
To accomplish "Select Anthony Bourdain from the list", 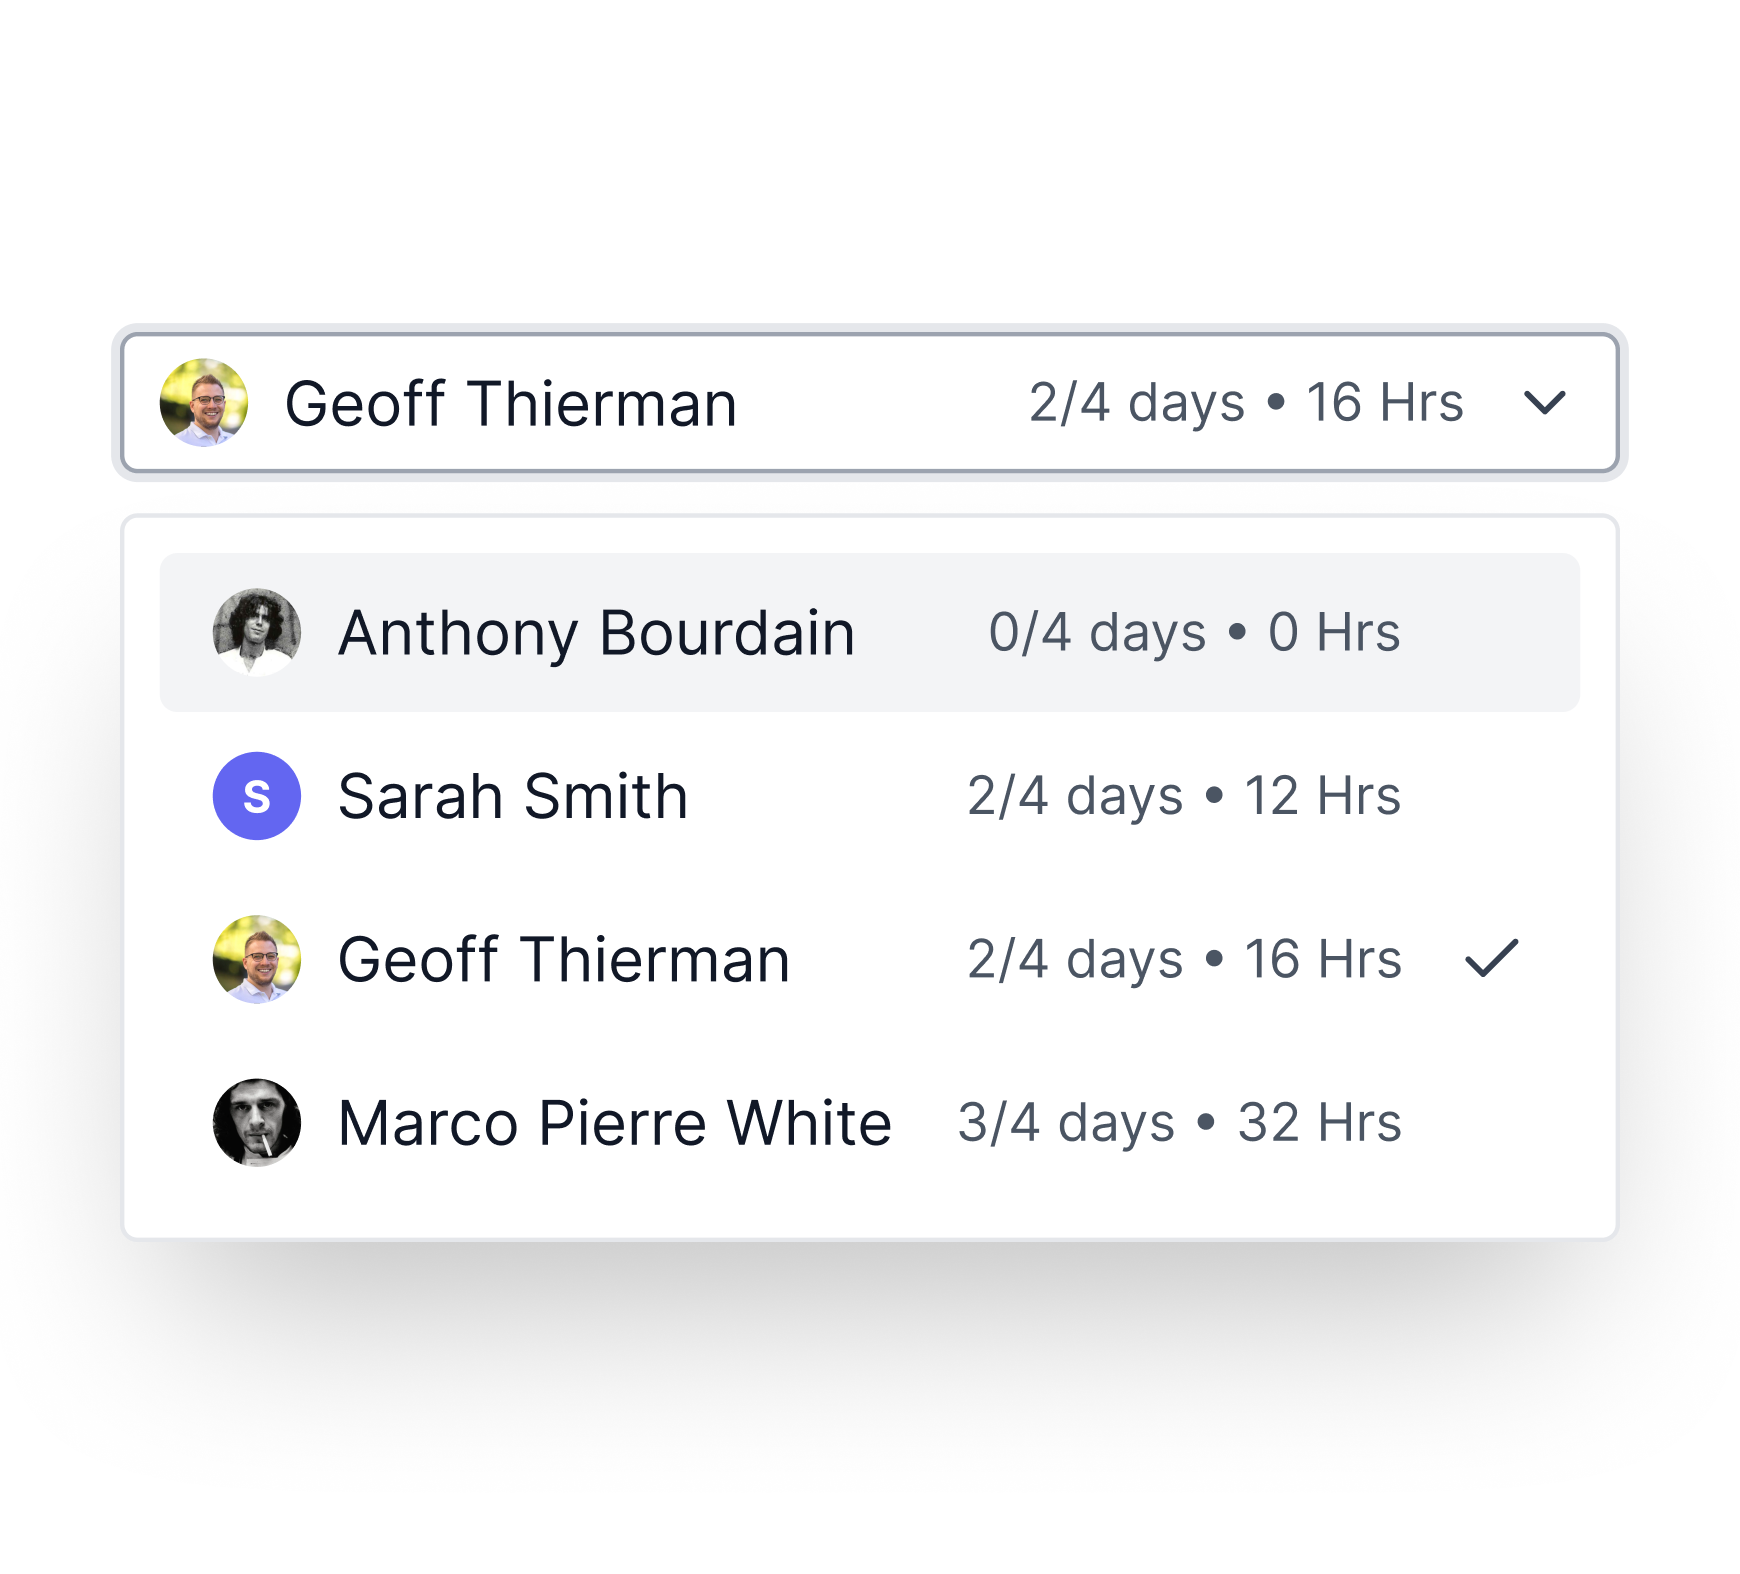I will click(869, 632).
